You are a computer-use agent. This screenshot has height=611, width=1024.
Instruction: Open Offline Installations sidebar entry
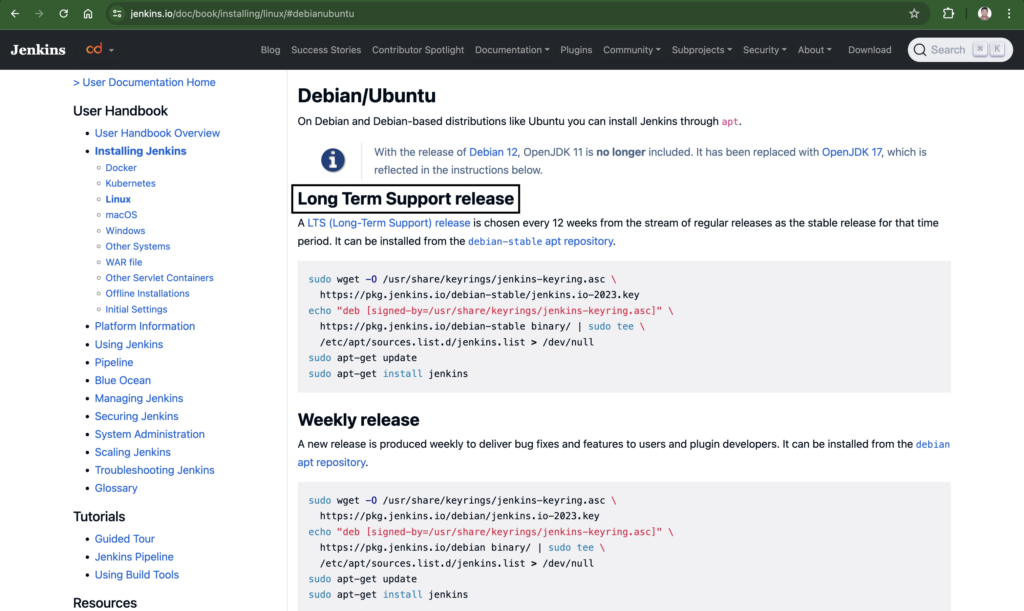148,293
